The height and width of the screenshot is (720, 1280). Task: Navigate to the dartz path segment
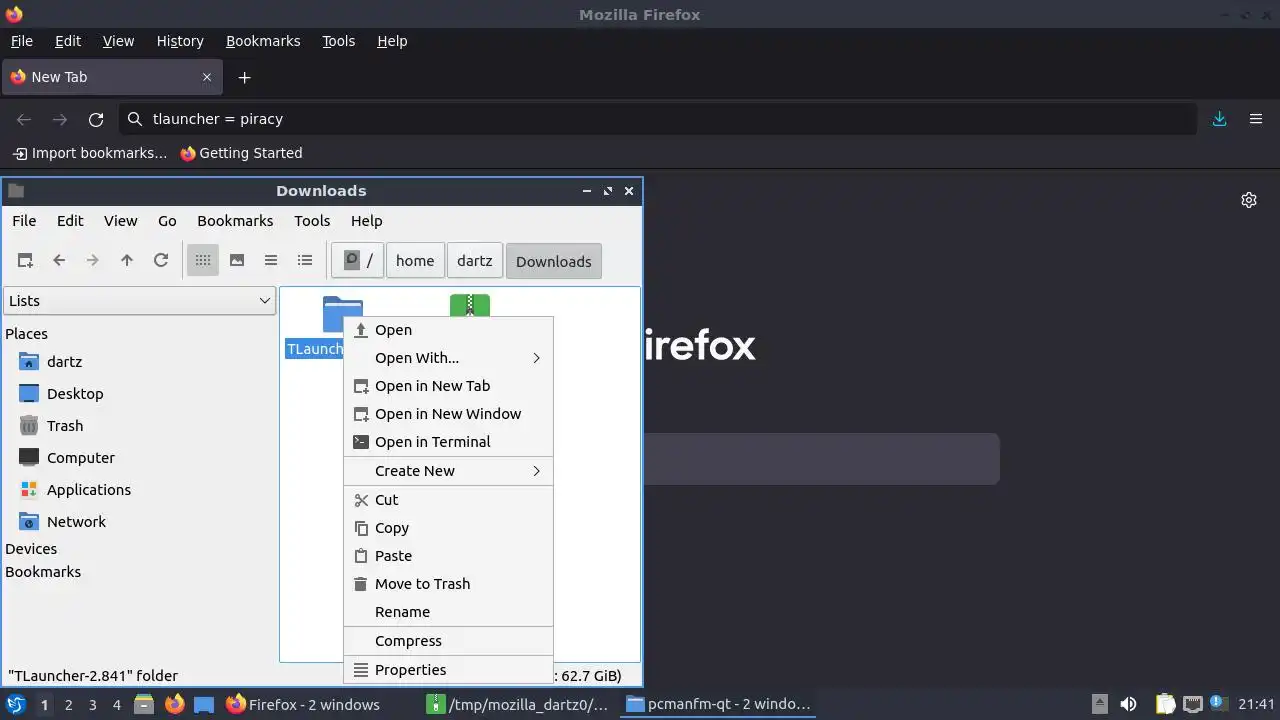475,261
